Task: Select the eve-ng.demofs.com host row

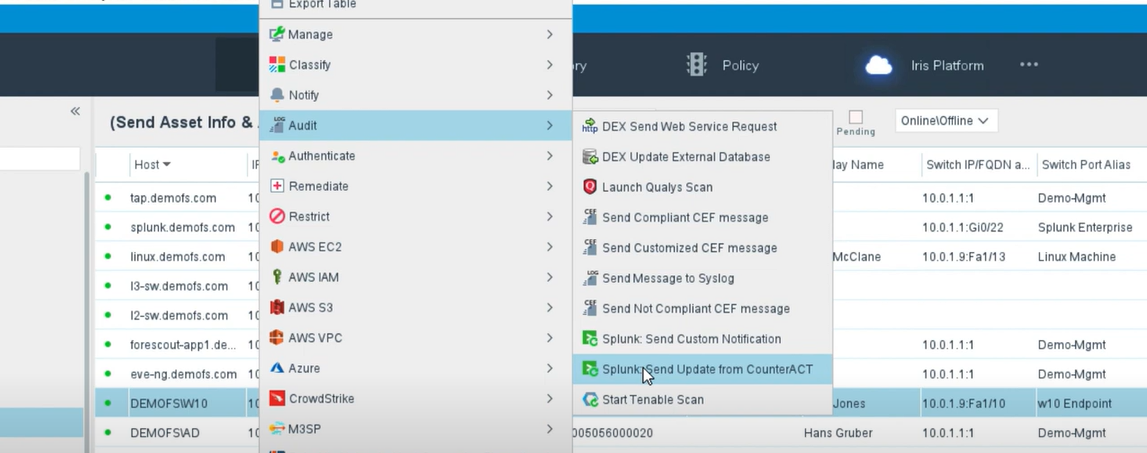Action: 184,374
